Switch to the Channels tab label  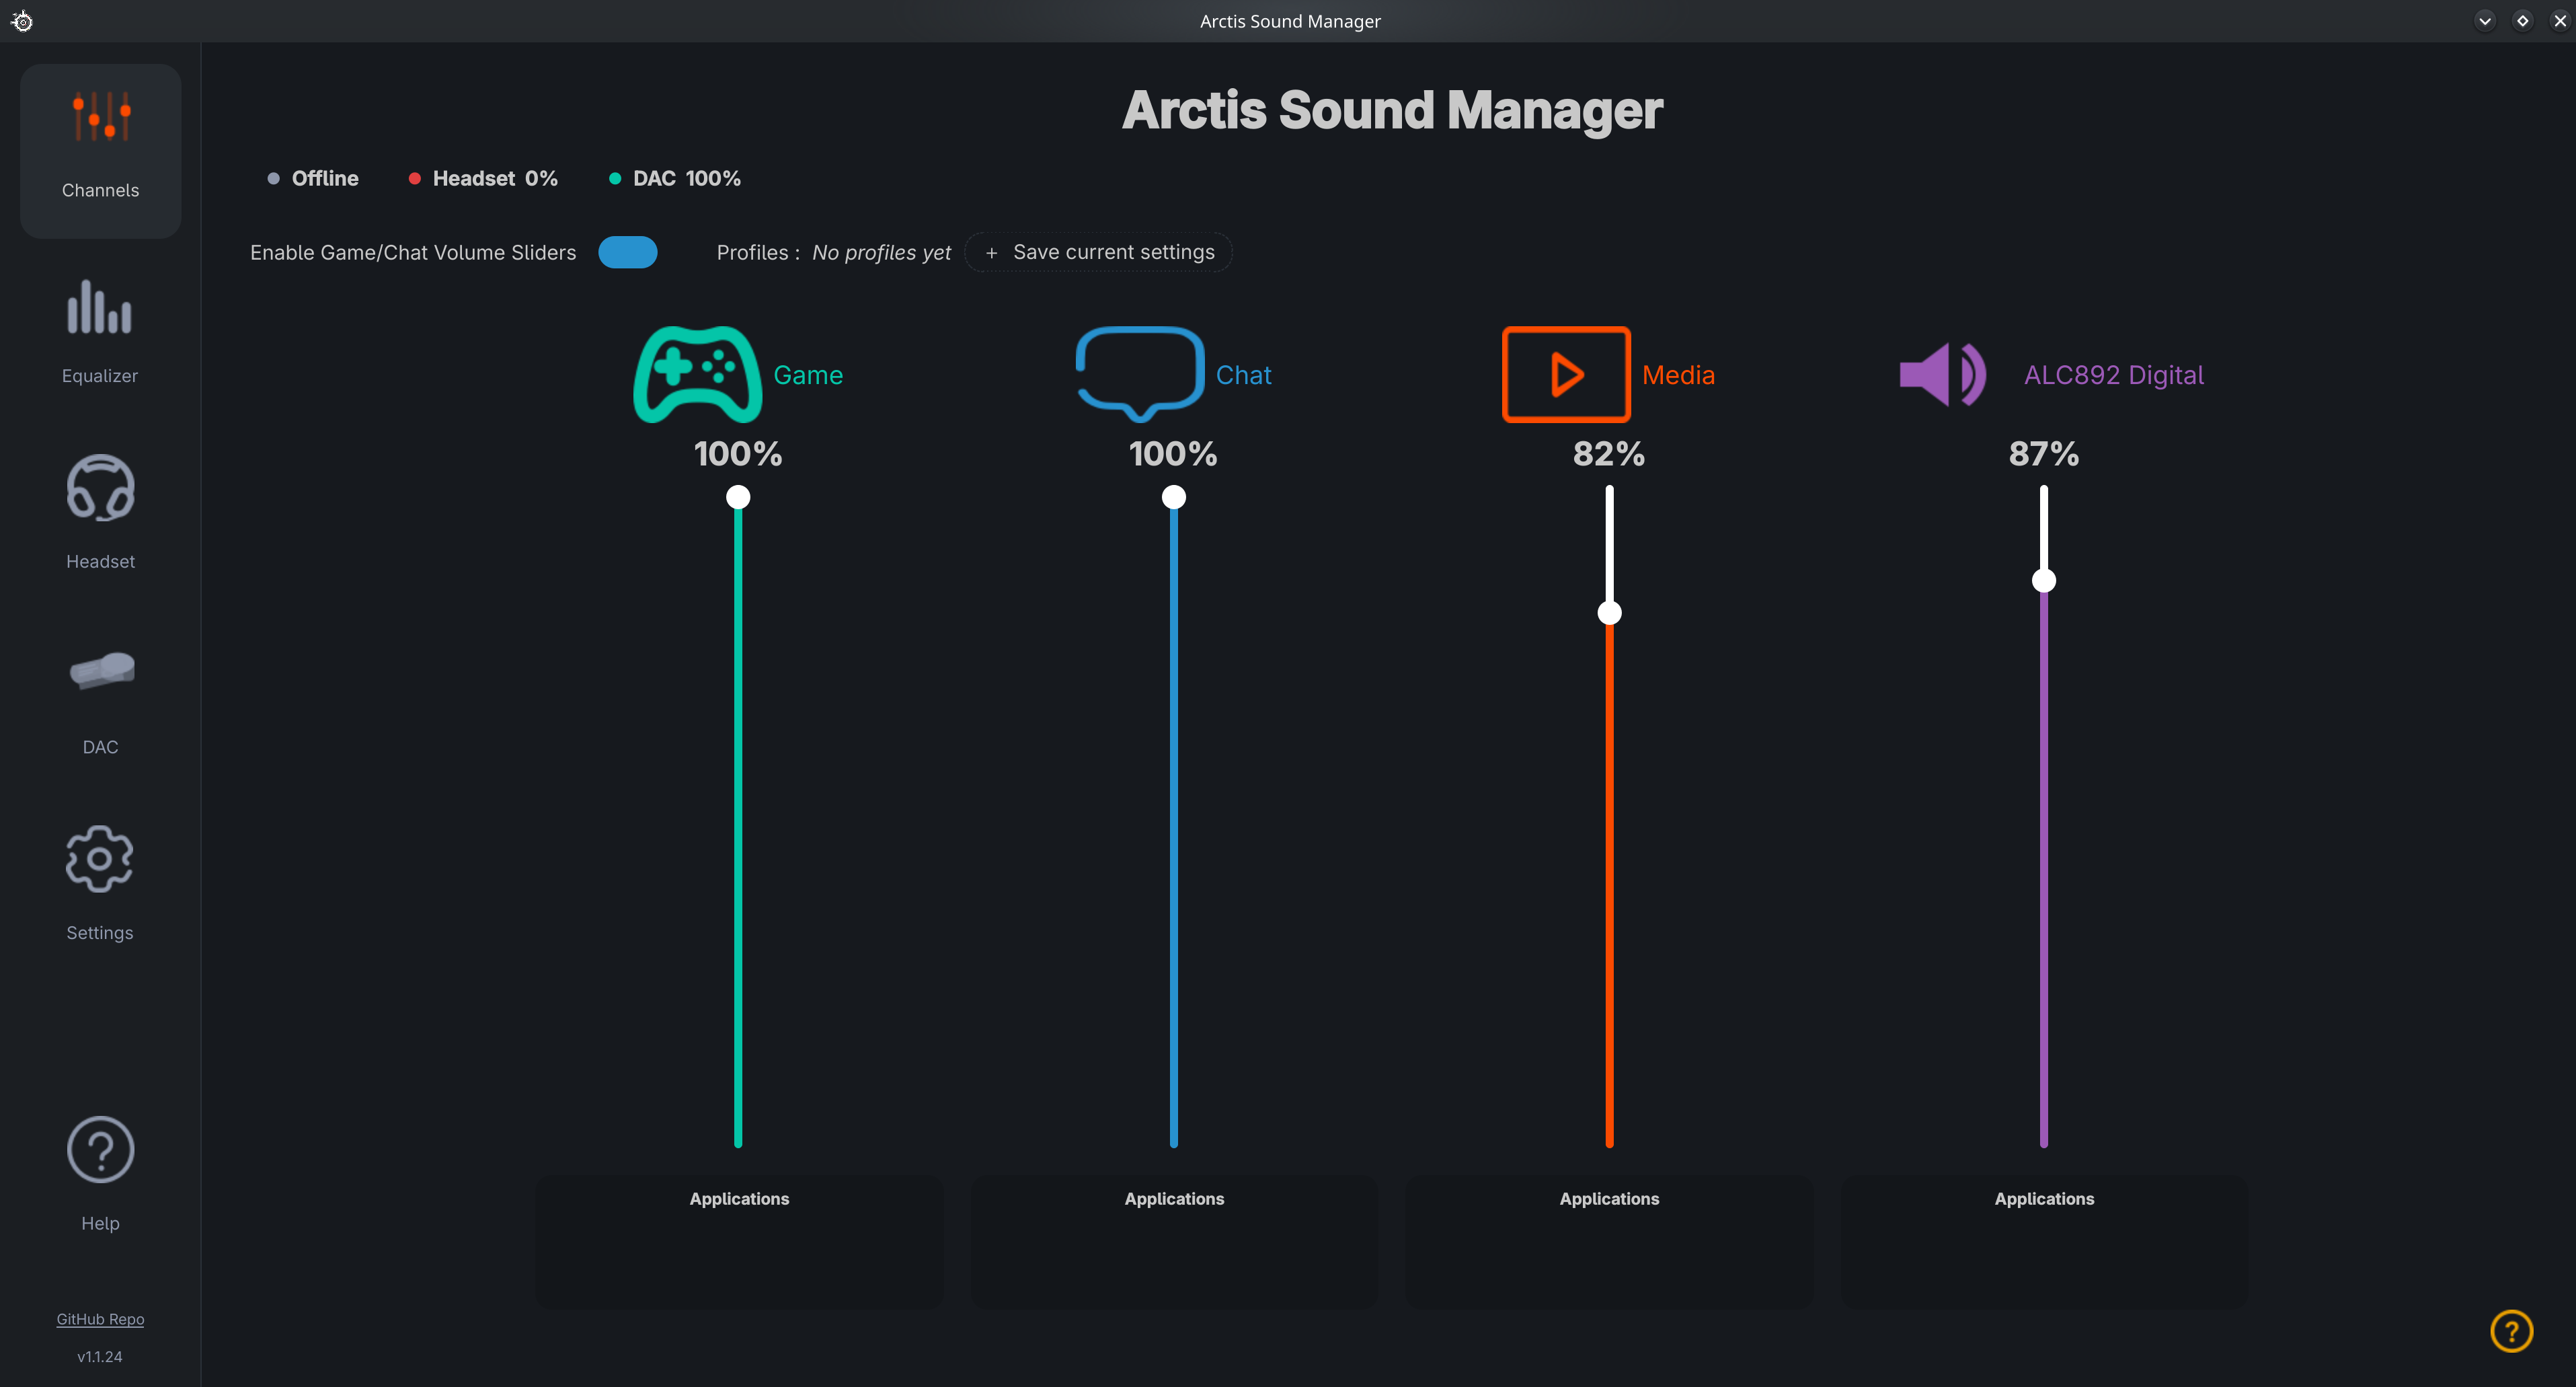[x=100, y=190]
